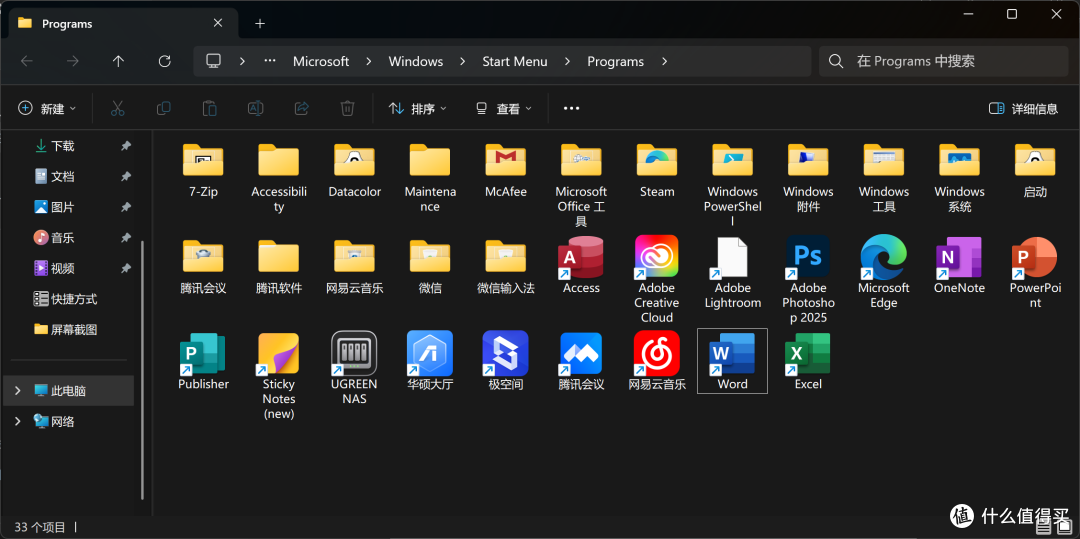Image resolution: width=1080 pixels, height=539 pixels.
Task: Select the 微信 folder
Action: click(430, 266)
